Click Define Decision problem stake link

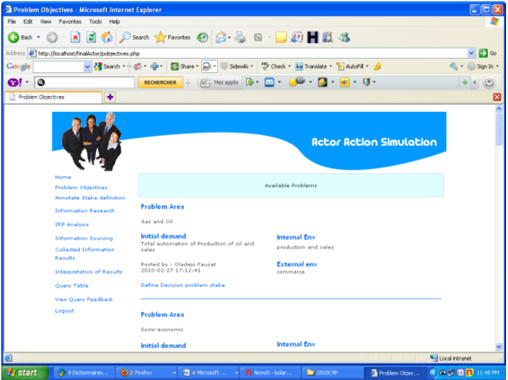click(x=183, y=285)
